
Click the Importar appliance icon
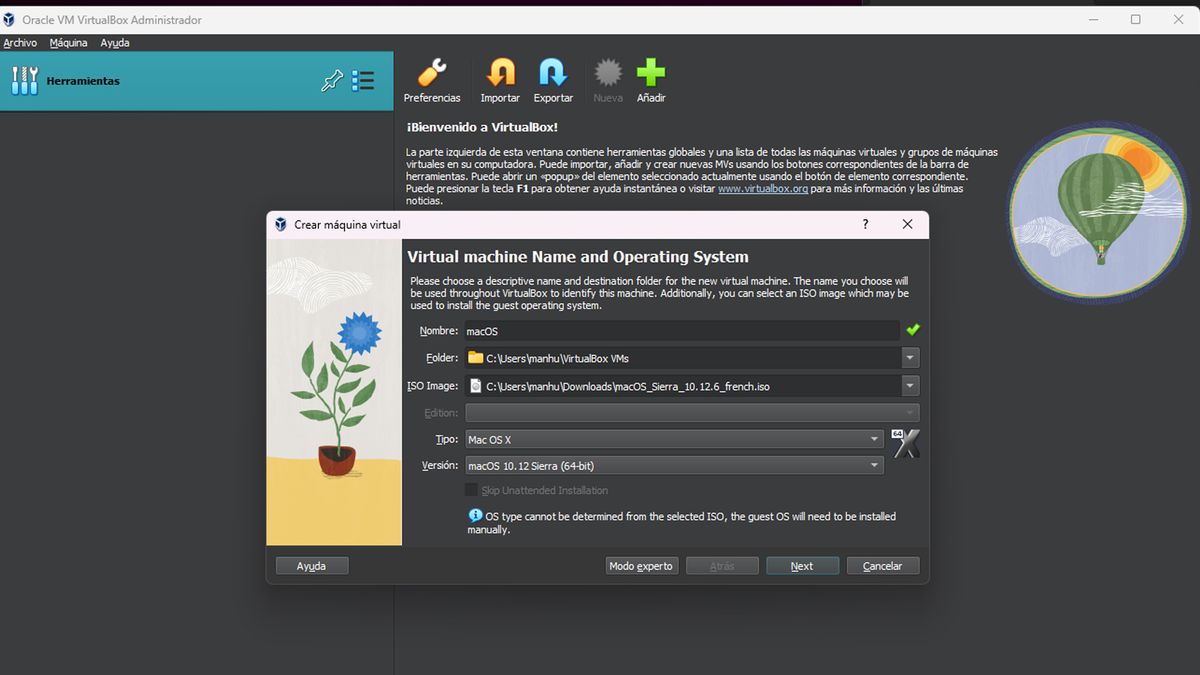point(500,80)
